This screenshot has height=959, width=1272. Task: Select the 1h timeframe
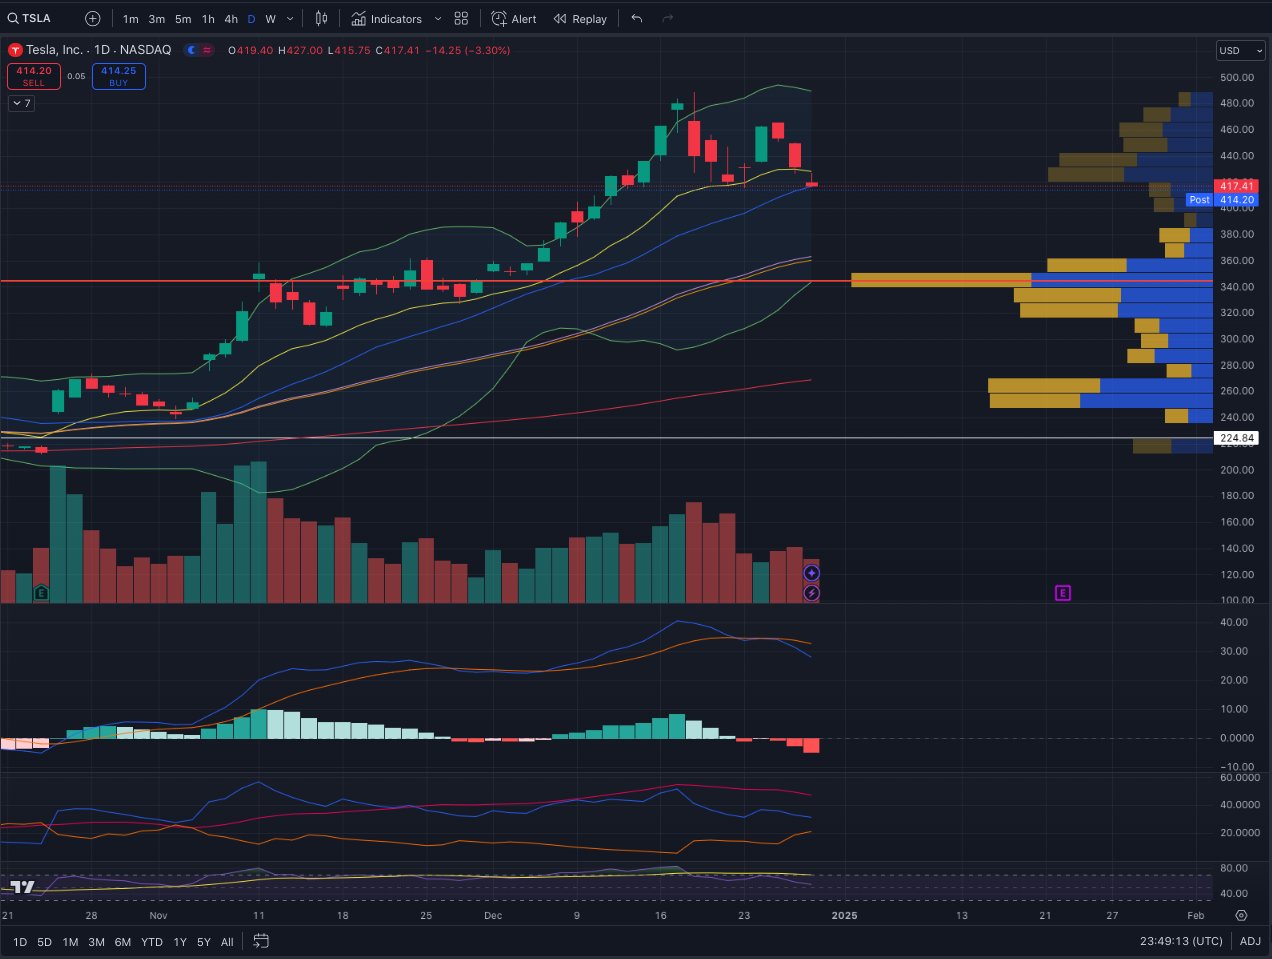[x=208, y=19]
